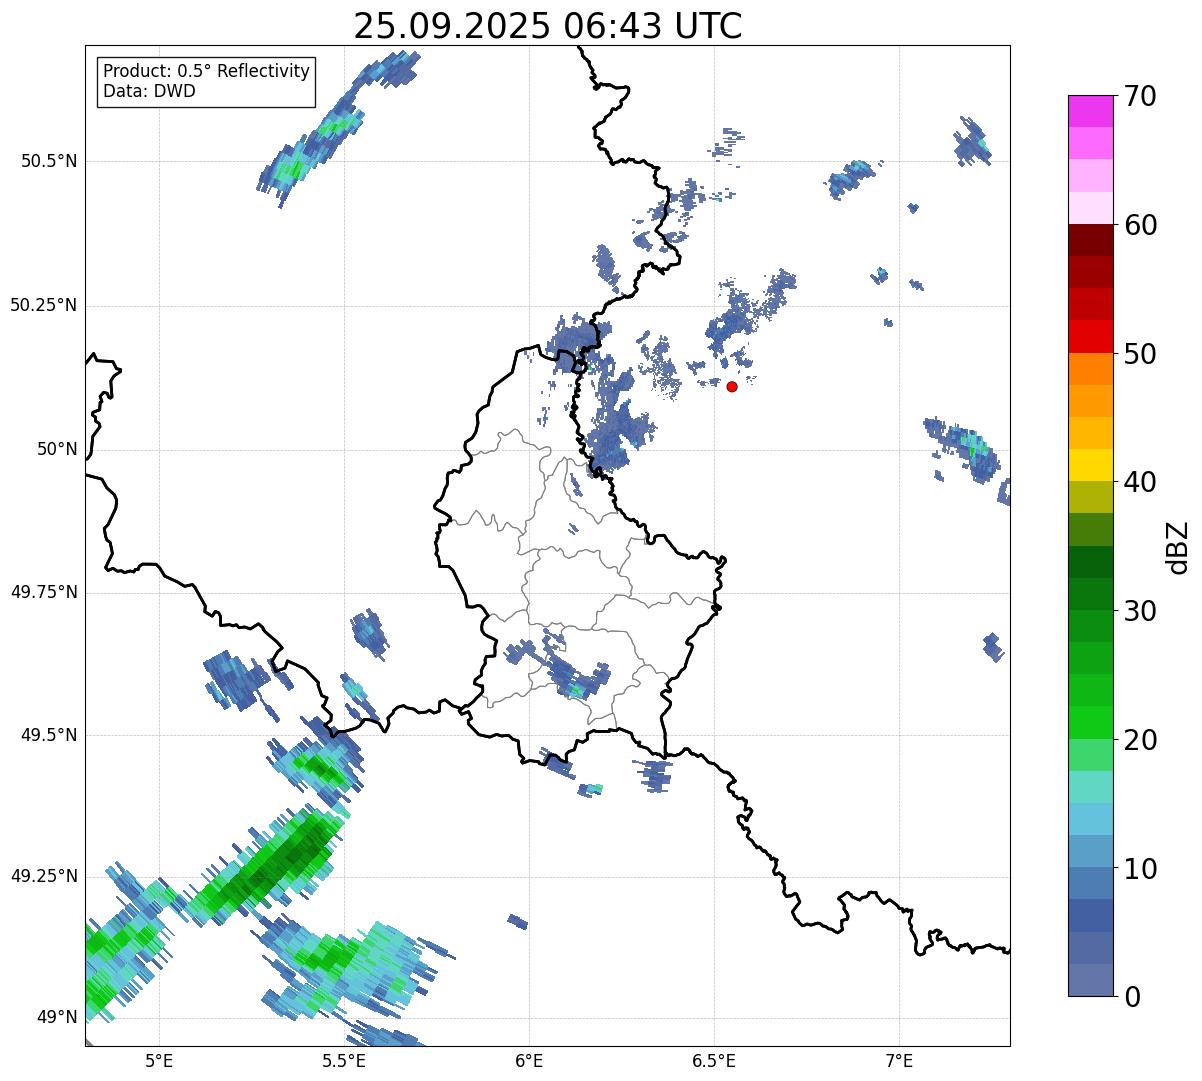The width and height of the screenshot is (1202, 1081).
Task: Click the 5.5°E longitude label
Action: pyautogui.click(x=344, y=1060)
